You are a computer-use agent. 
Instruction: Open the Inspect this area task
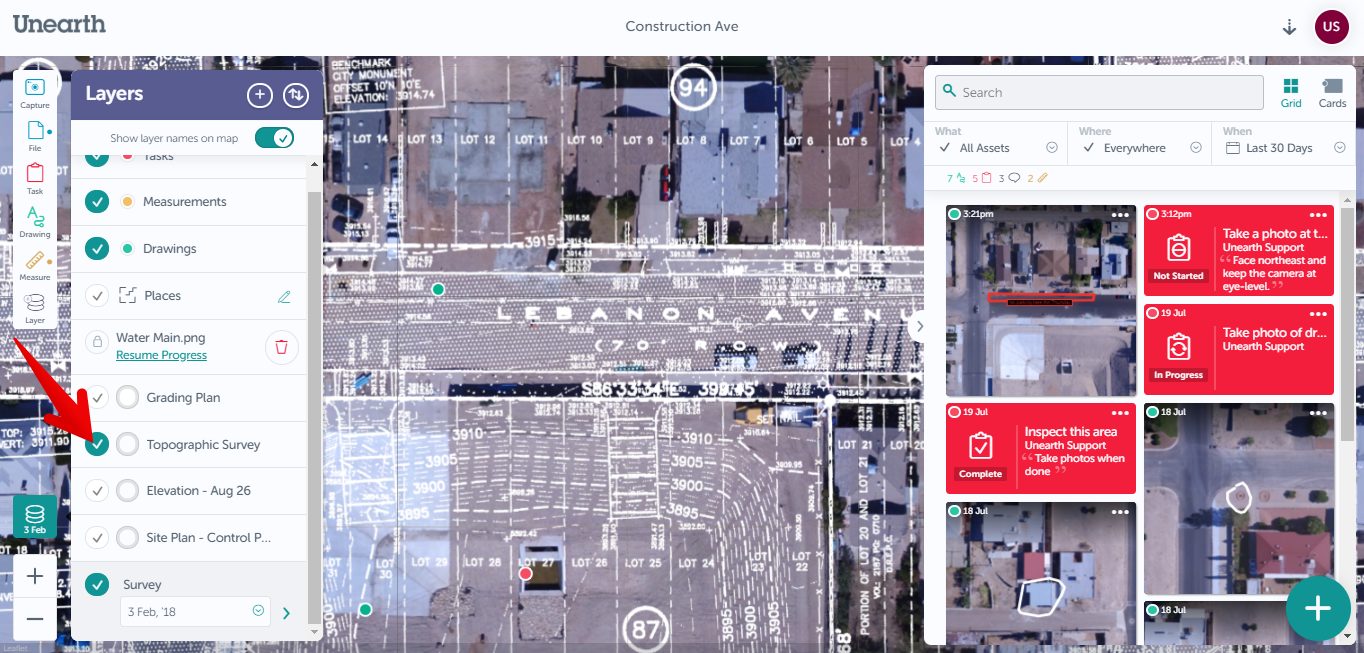click(x=1041, y=448)
